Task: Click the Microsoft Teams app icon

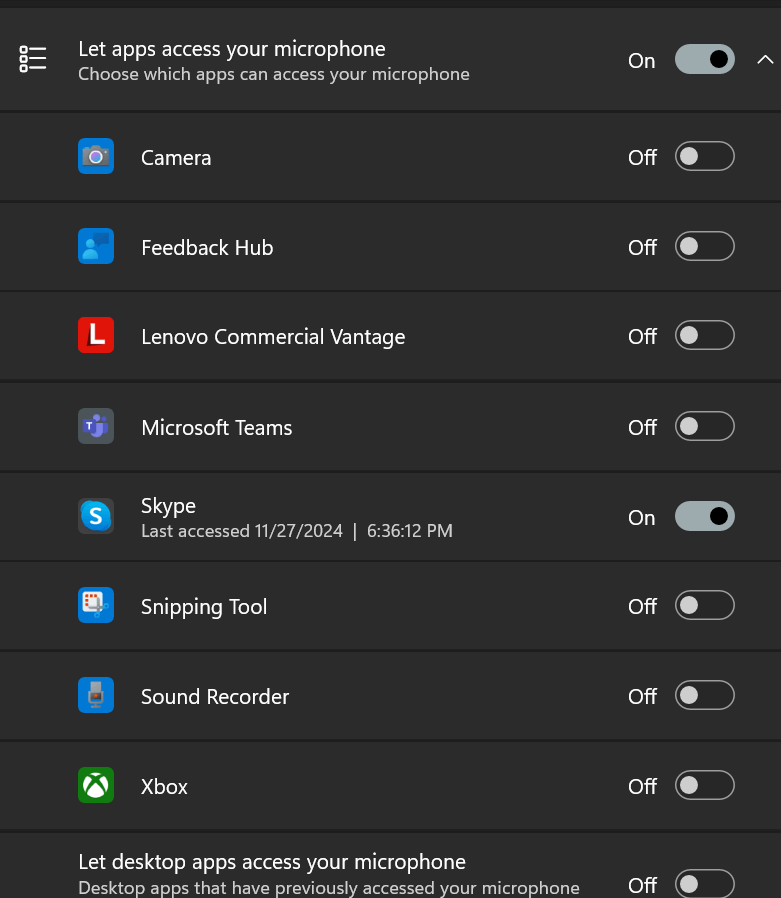Action: 96,426
